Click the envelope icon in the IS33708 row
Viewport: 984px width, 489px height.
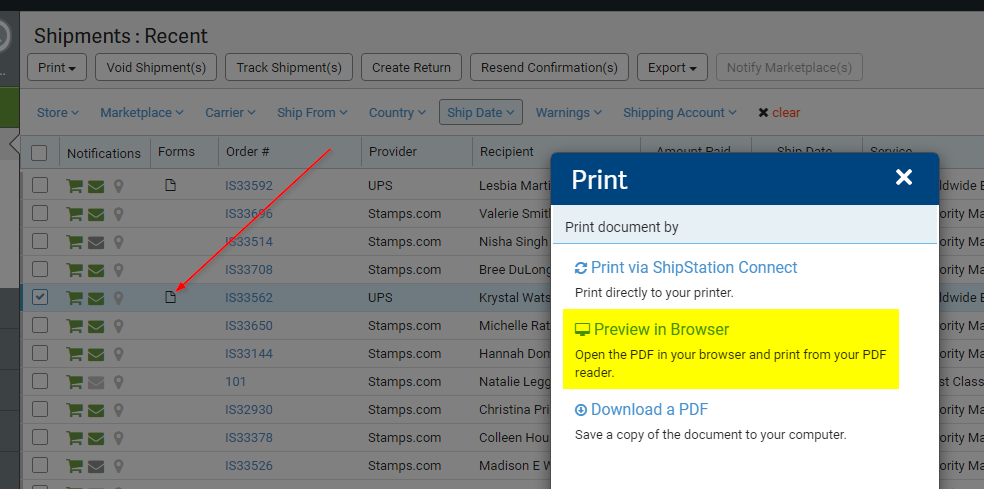(x=95, y=270)
